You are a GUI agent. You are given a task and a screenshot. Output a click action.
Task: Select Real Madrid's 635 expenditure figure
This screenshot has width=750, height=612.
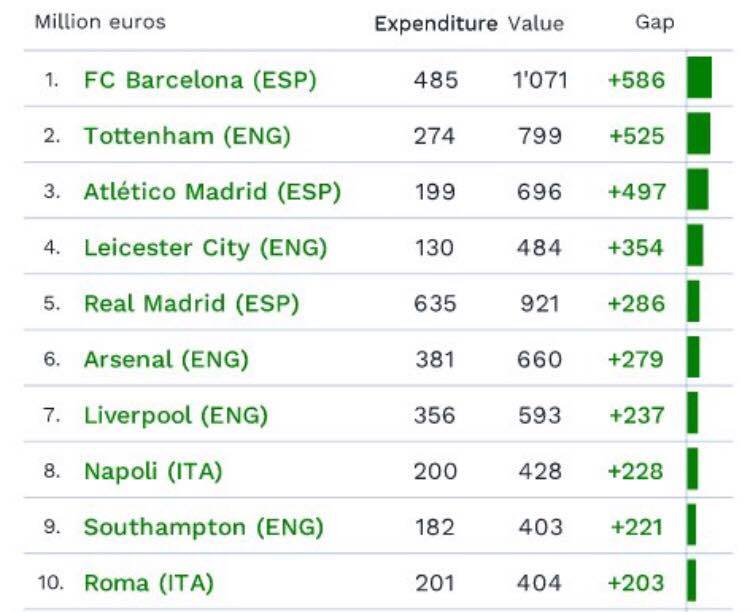point(435,303)
